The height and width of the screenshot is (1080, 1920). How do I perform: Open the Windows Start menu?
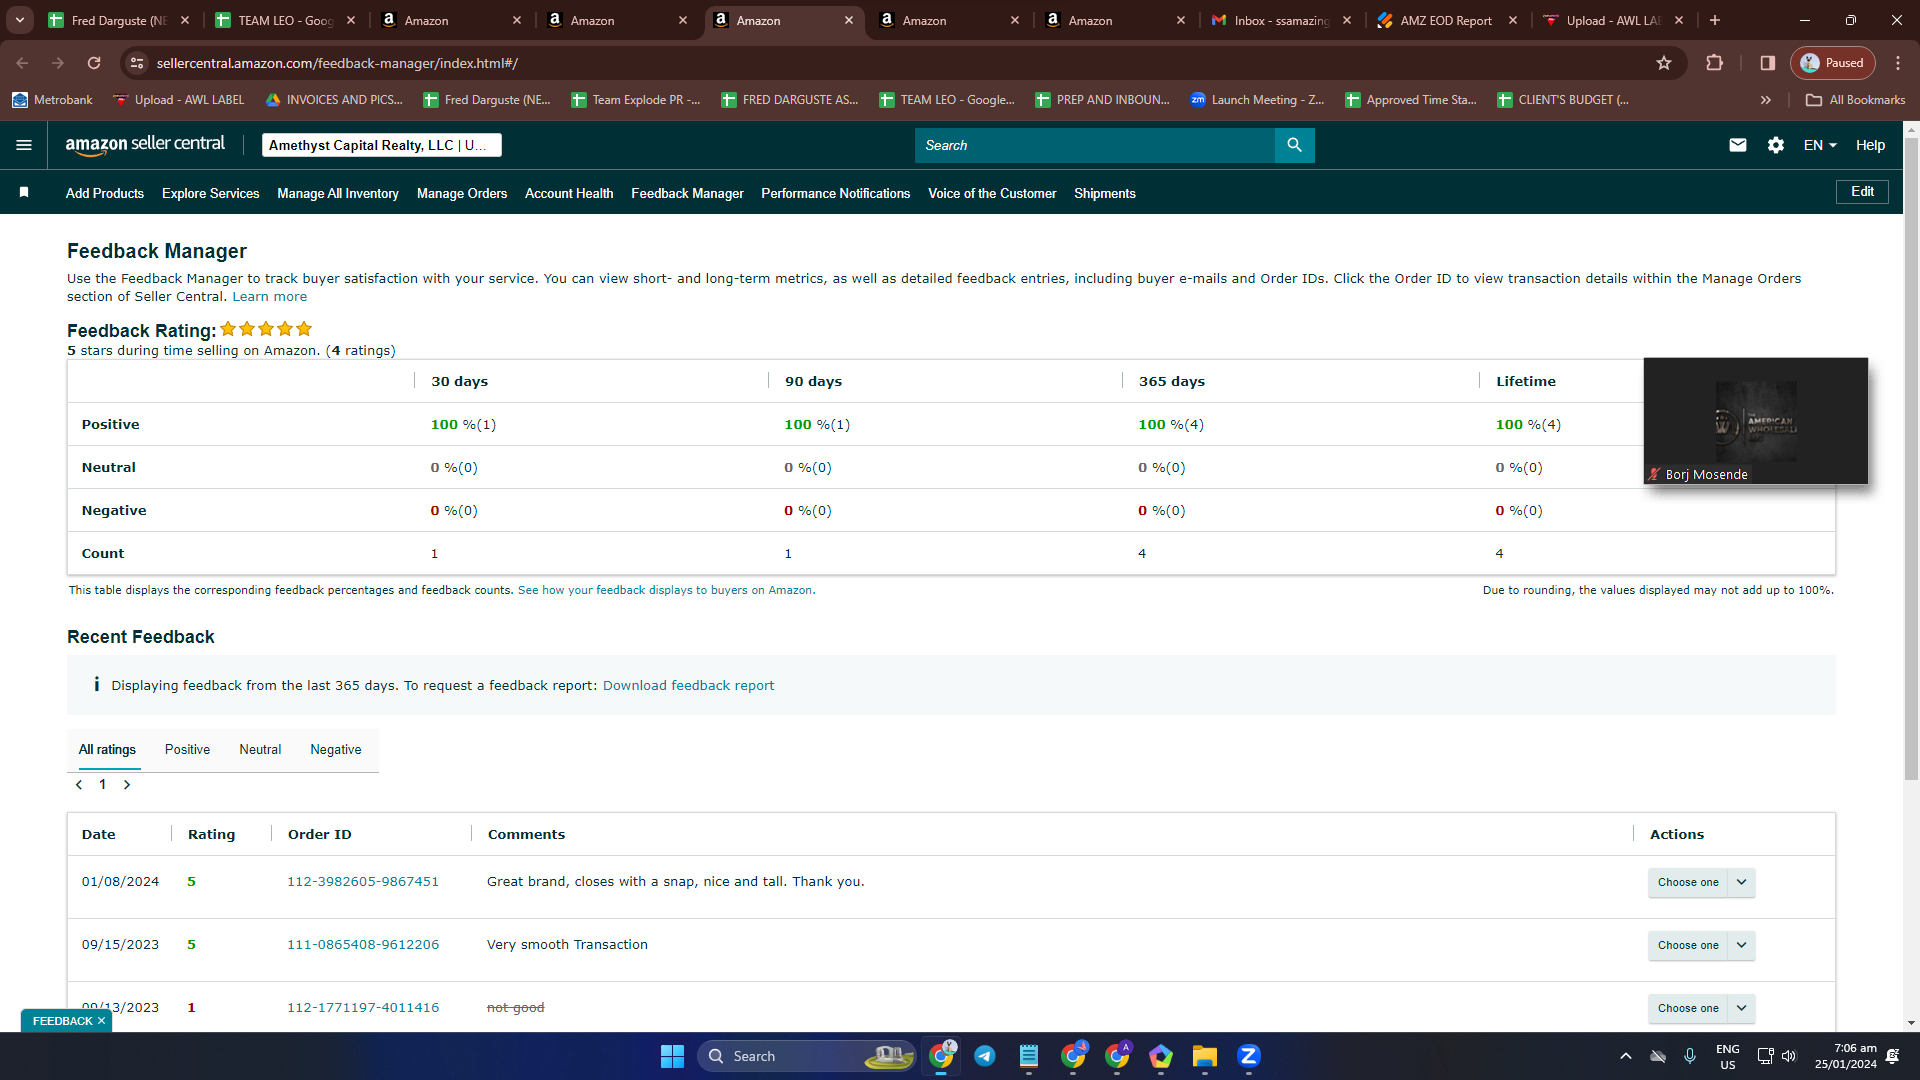coord(672,1056)
